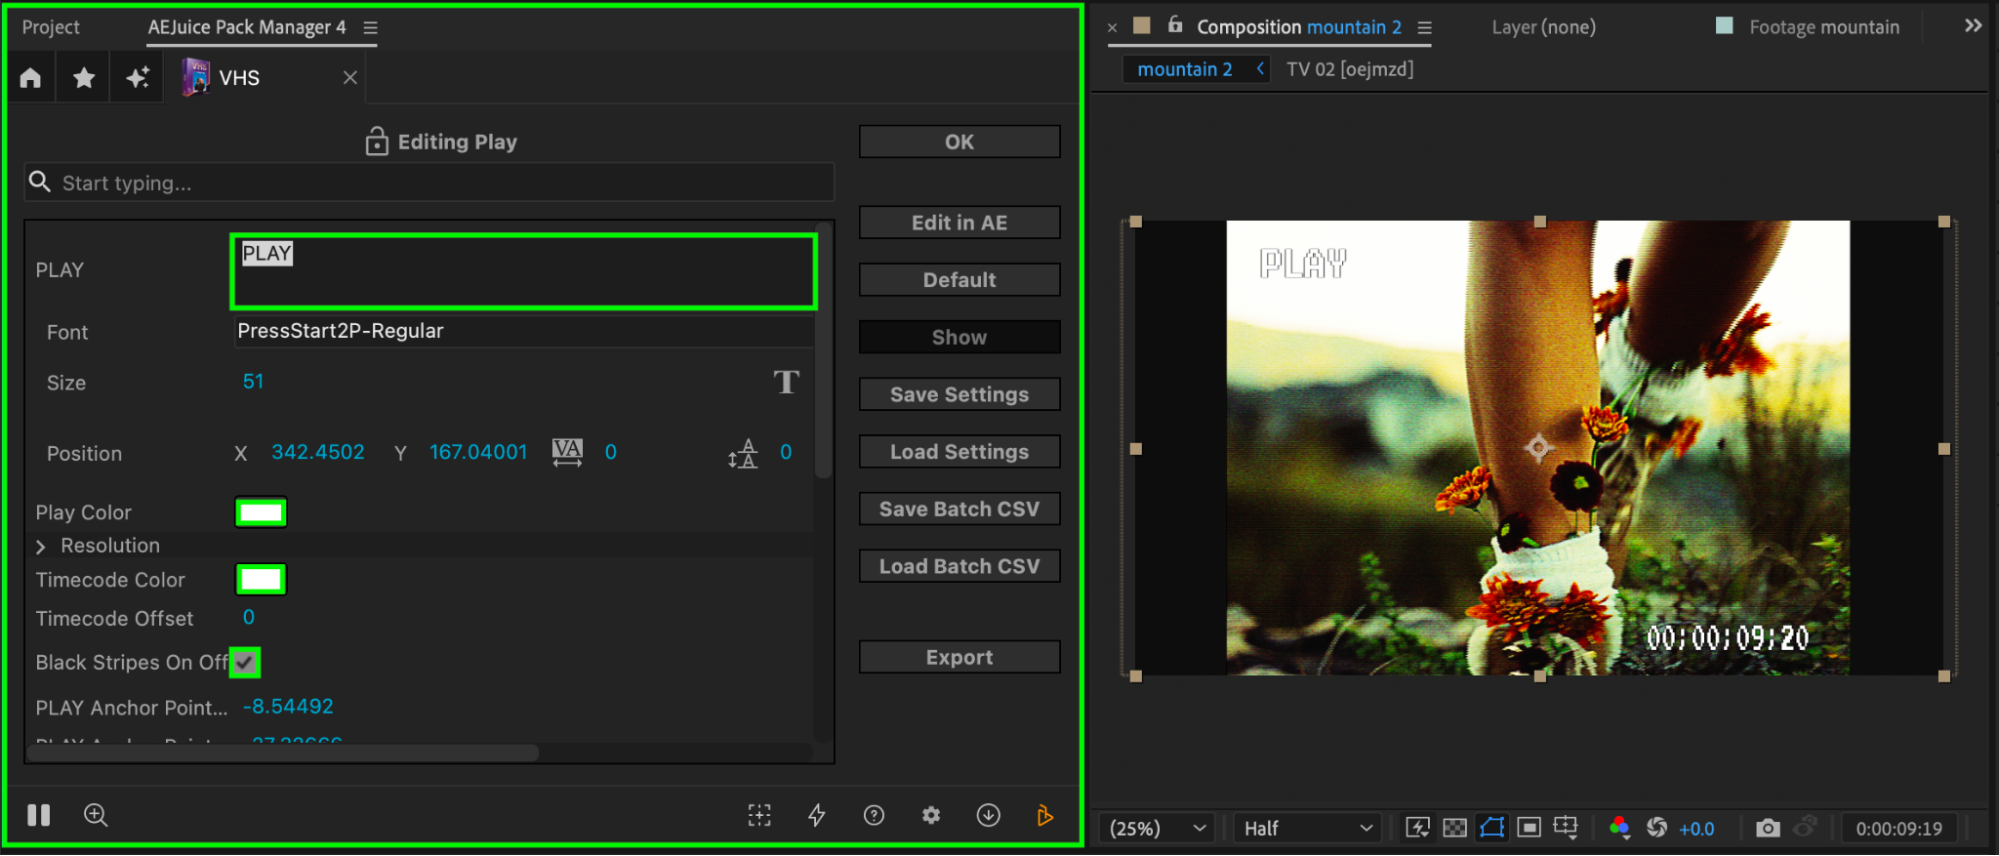Toggle the composition viewer lock icon
The height and width of the screenshot is (856, 1999).
[1175, 24]
